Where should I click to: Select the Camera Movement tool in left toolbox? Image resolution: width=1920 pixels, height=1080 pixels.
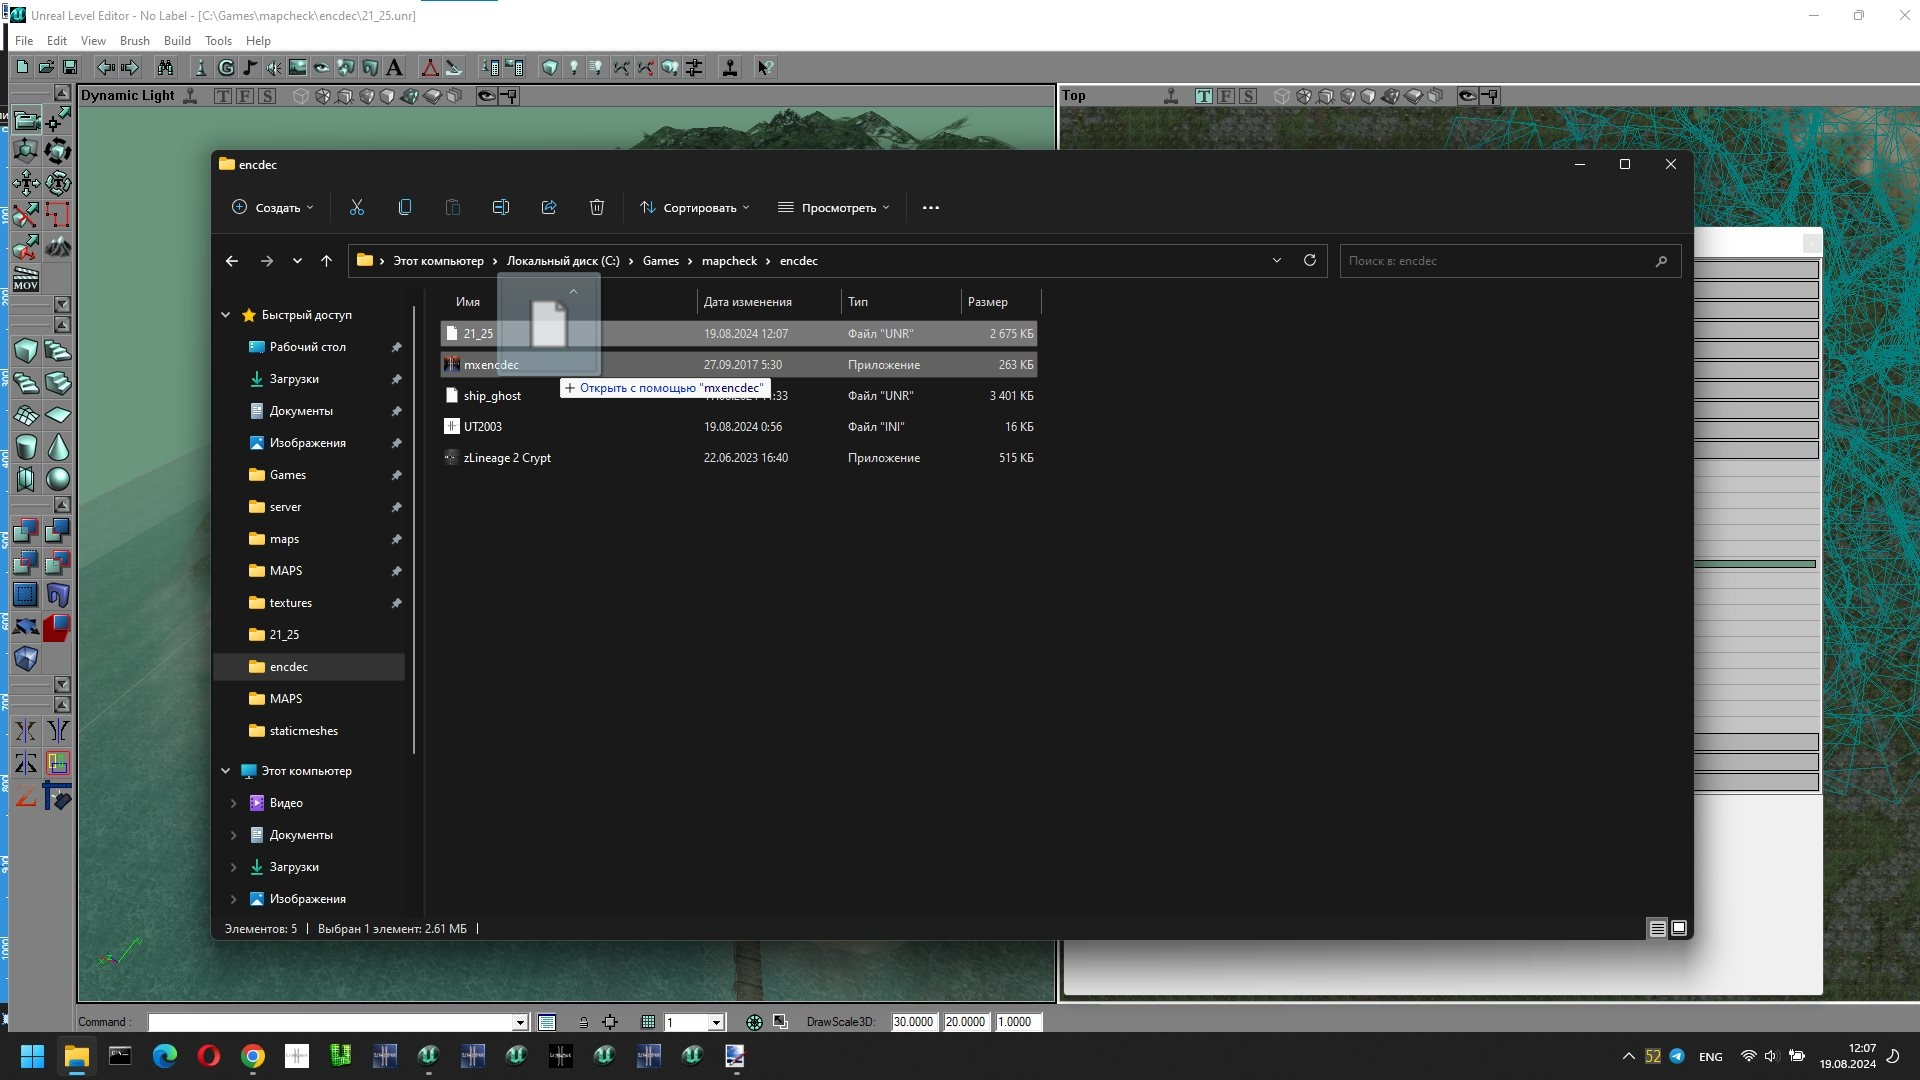pyautogui.click(x=26, y=120)
